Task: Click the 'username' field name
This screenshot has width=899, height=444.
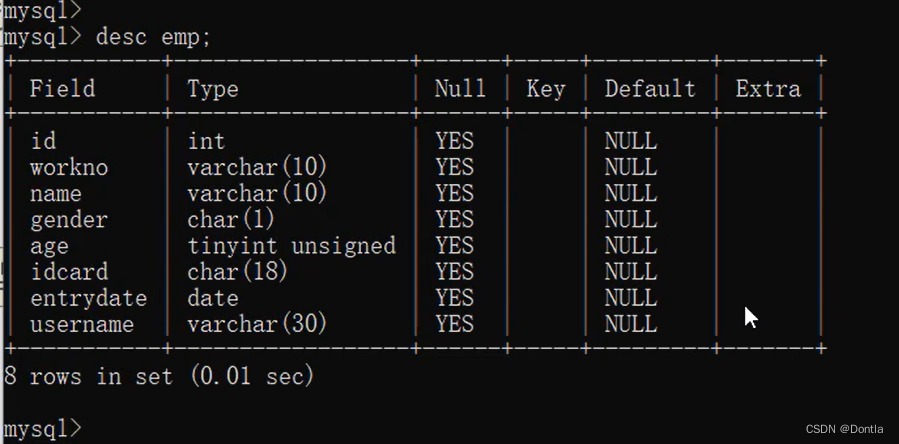Action: [x=82, y=324]
